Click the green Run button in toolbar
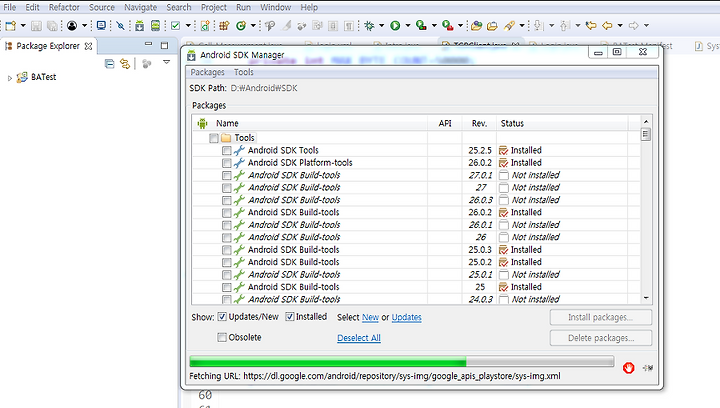Viewport: 720px width, 408px height. tap(395, 26)
